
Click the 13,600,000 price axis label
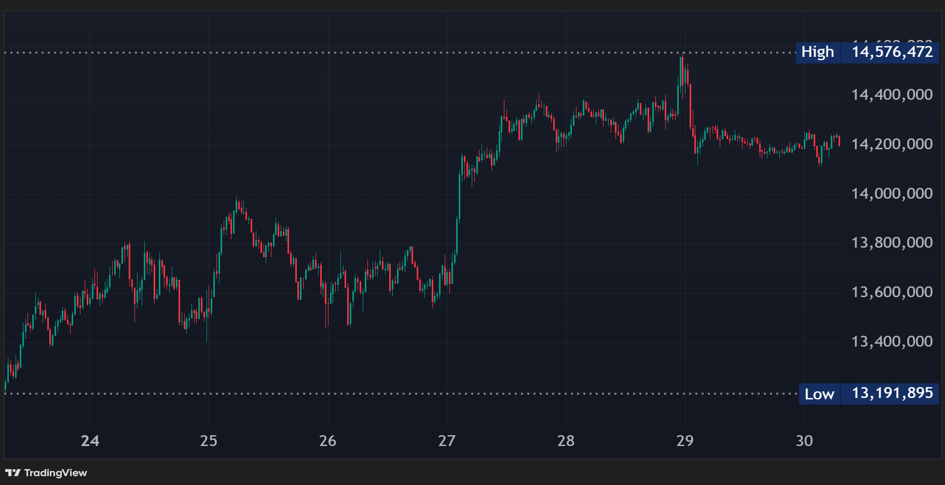point(891,293)
